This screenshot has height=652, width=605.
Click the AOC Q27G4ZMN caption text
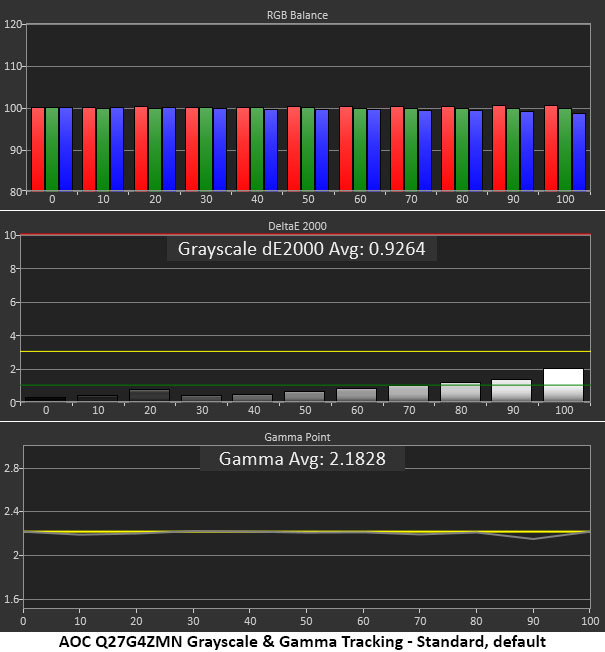(x=302, y=642)
